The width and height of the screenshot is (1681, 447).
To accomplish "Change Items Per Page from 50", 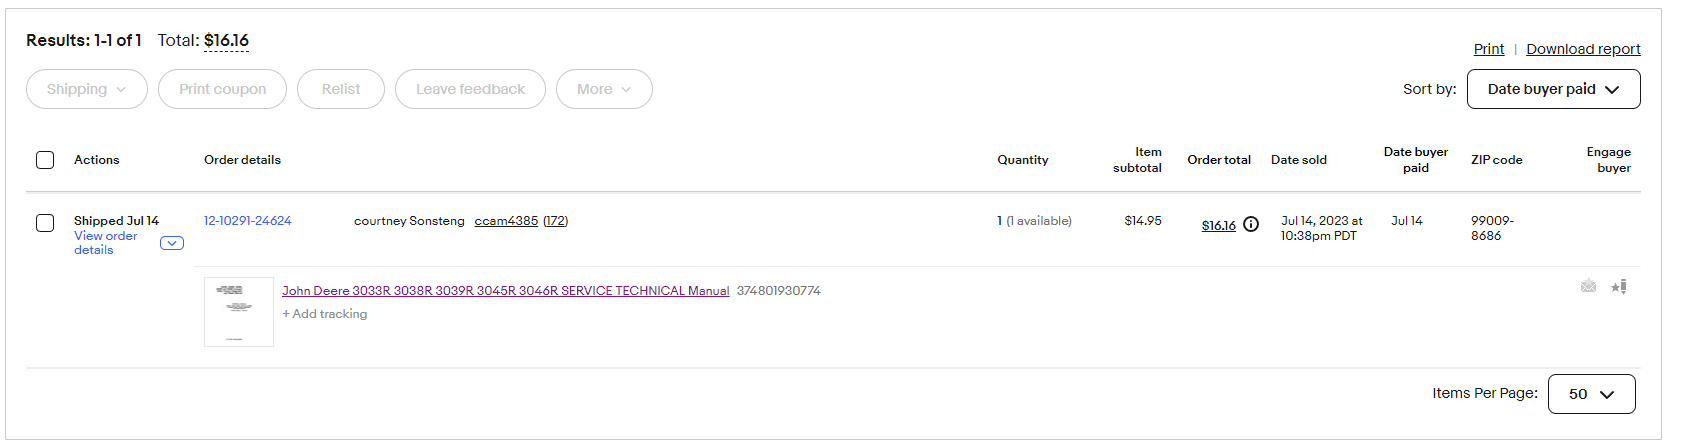I will tap(1591, 394).
